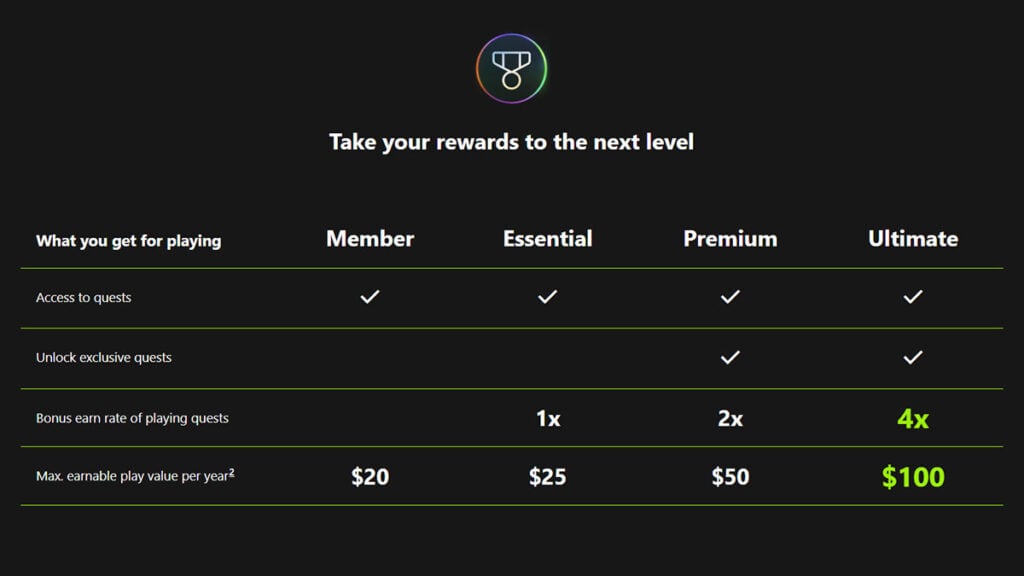
Task: Select the Premium column header
Action: [x=730, y=239]
